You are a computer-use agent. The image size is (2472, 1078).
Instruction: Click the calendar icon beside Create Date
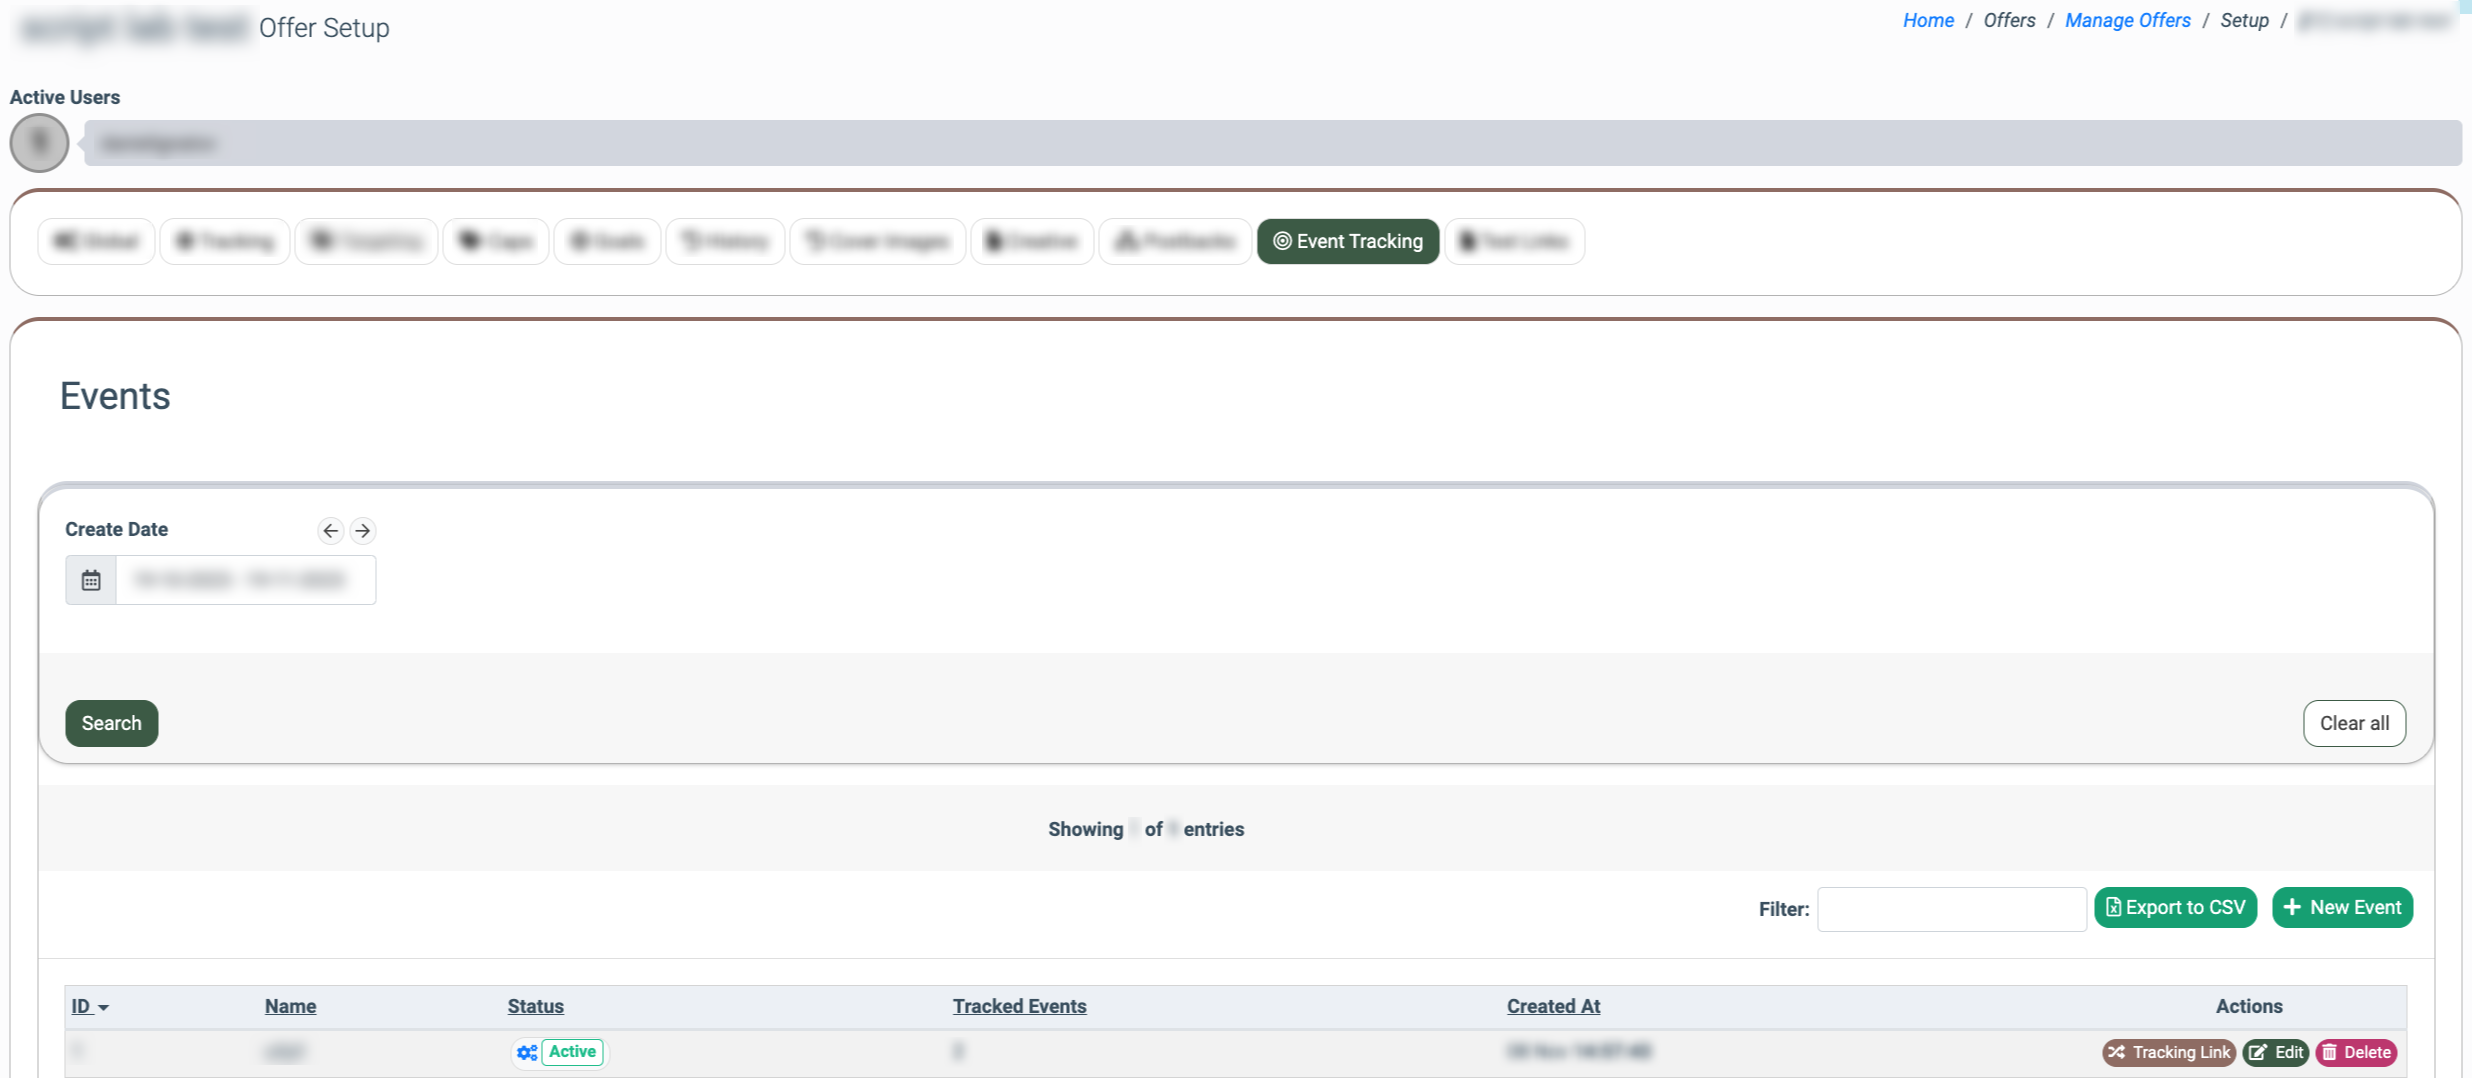click(91, 580)
